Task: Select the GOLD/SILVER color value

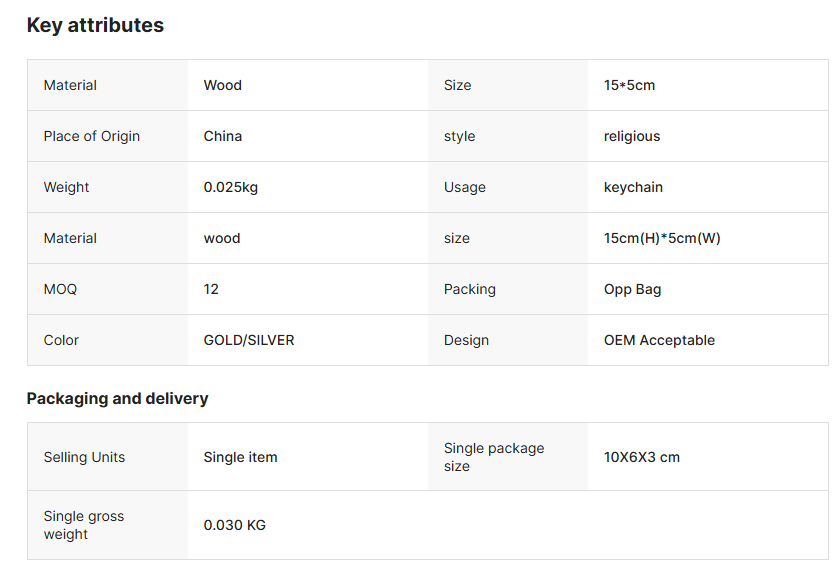Action: point(249,340)
